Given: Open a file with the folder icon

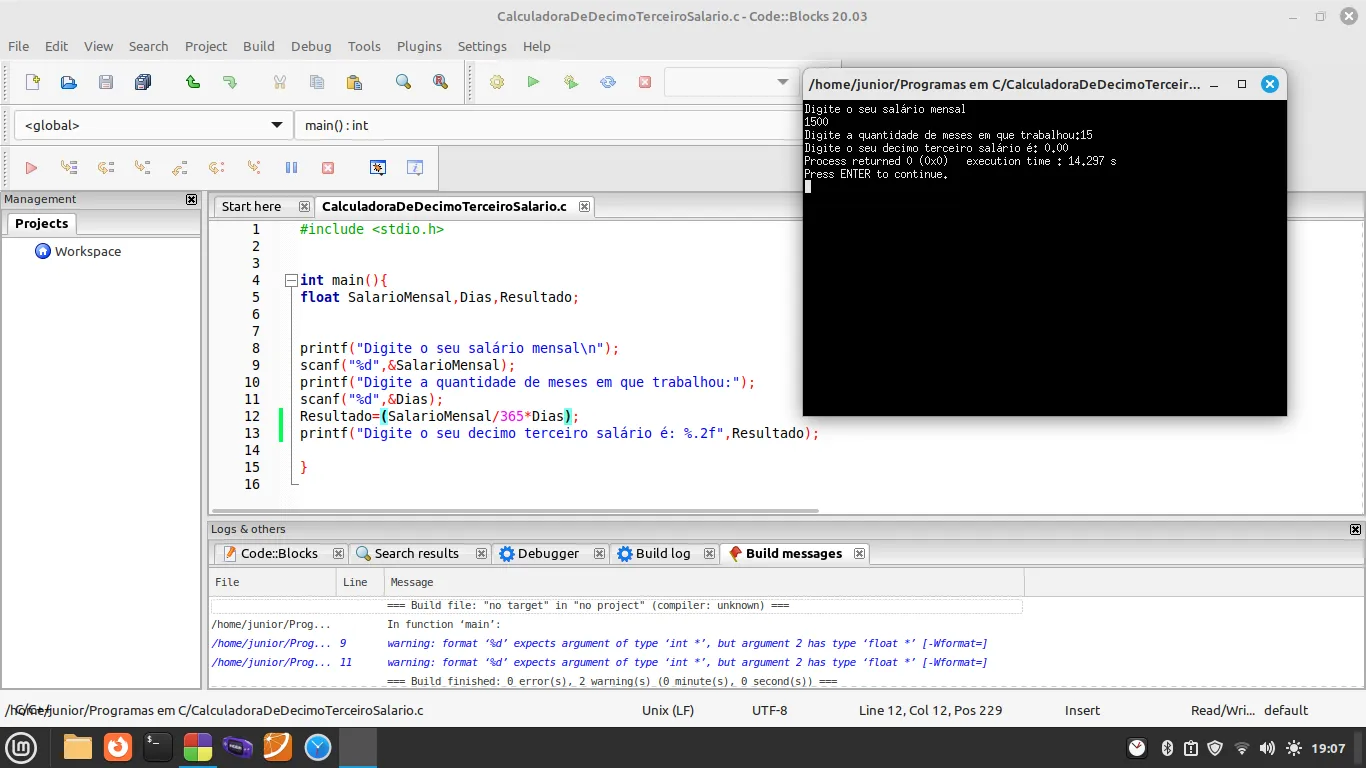Looking at the screenshot, I should point(68,82).
